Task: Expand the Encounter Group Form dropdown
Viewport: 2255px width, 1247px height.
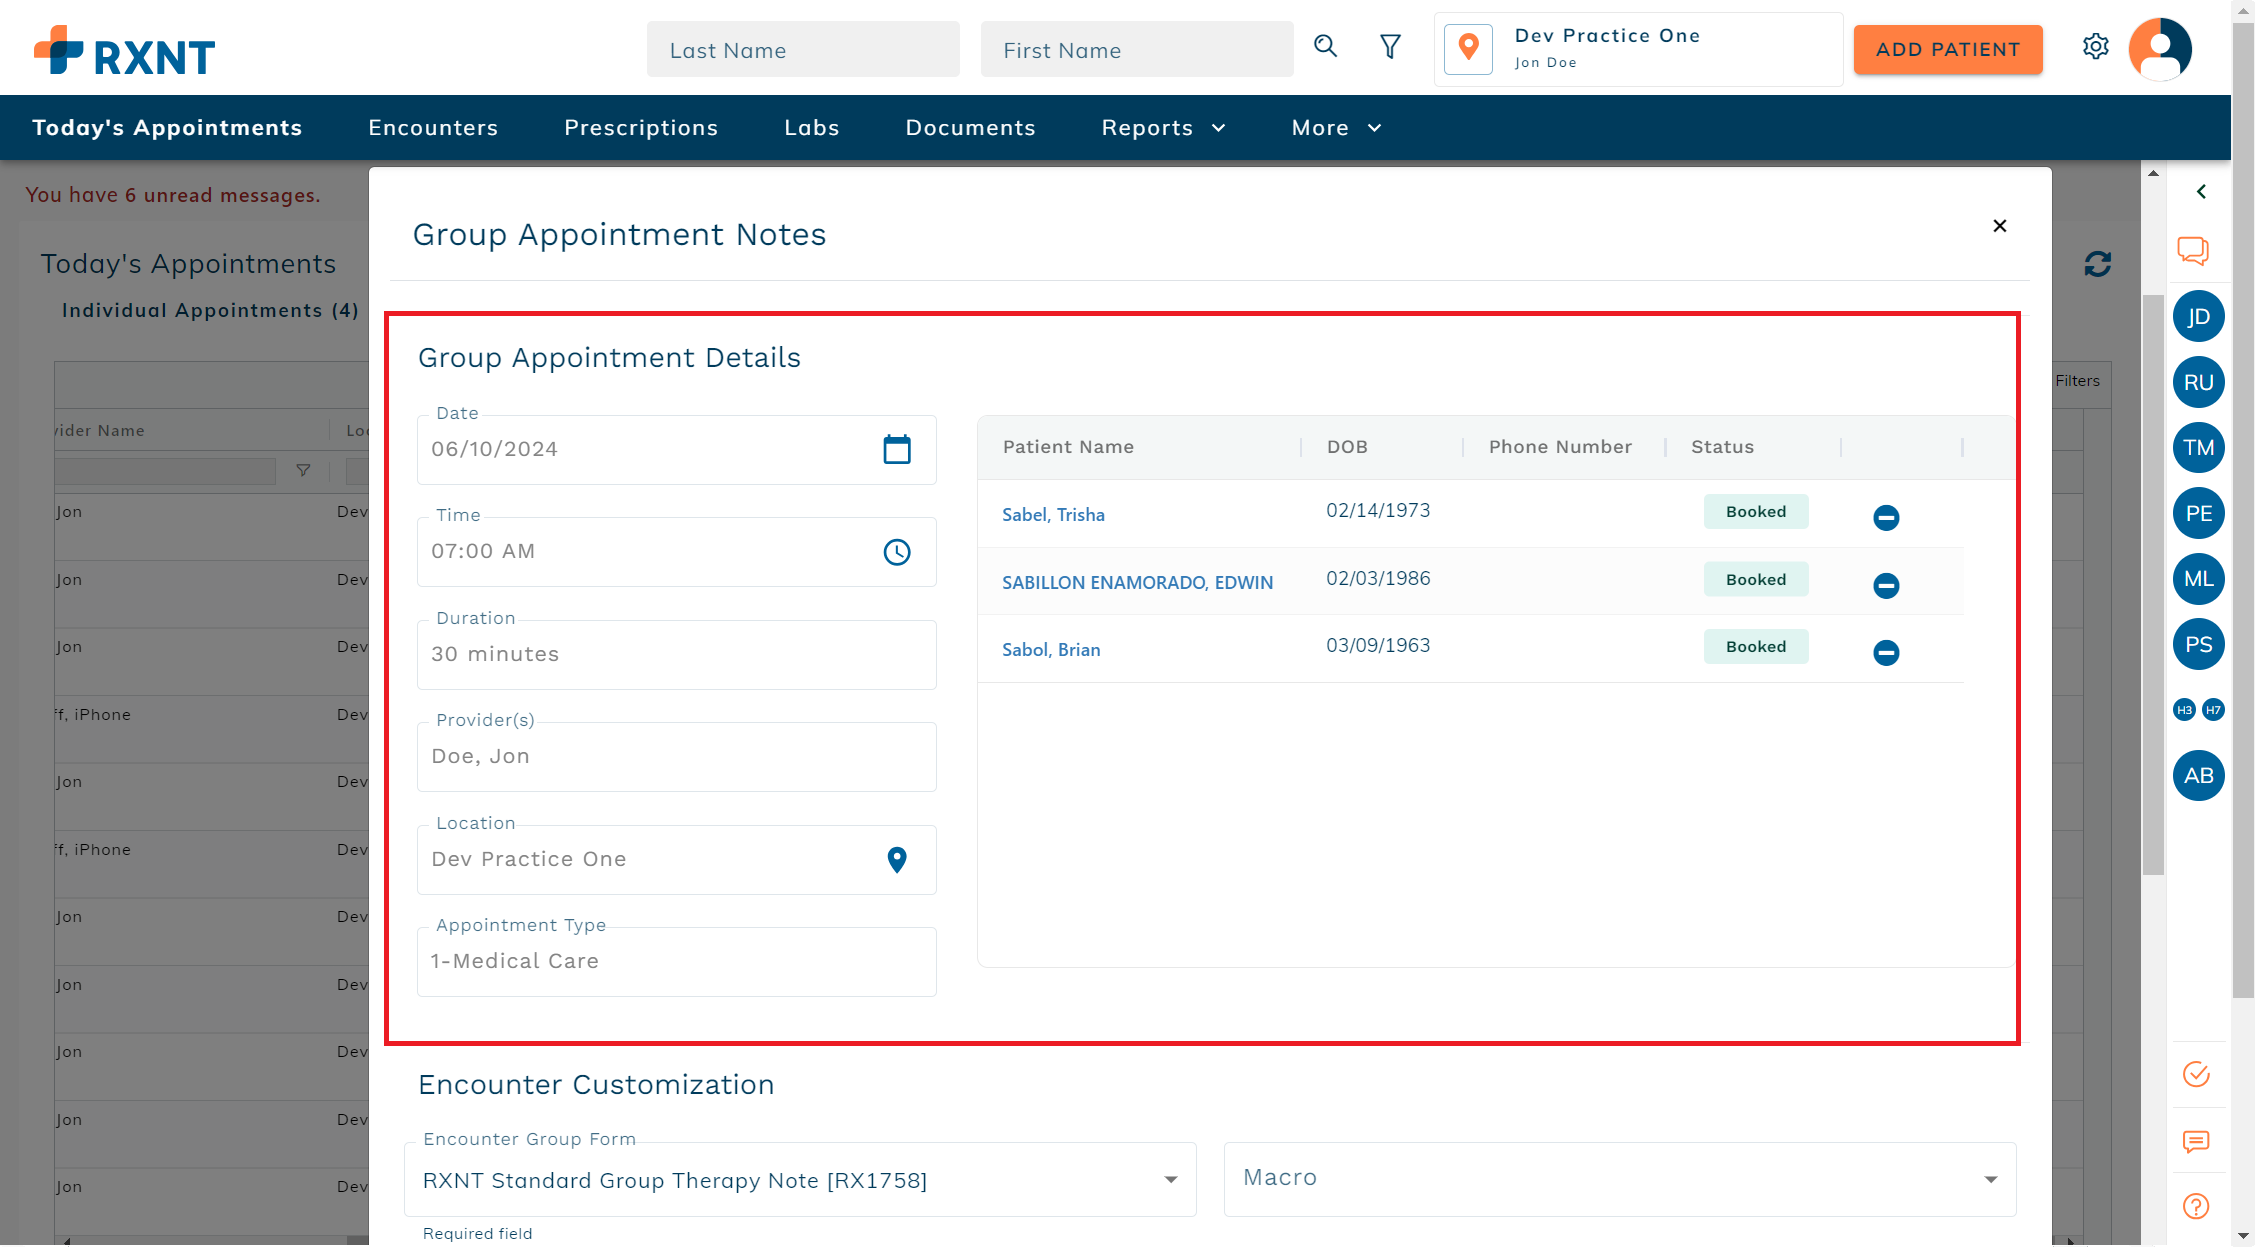Action: click(x=1170, y=1180)
